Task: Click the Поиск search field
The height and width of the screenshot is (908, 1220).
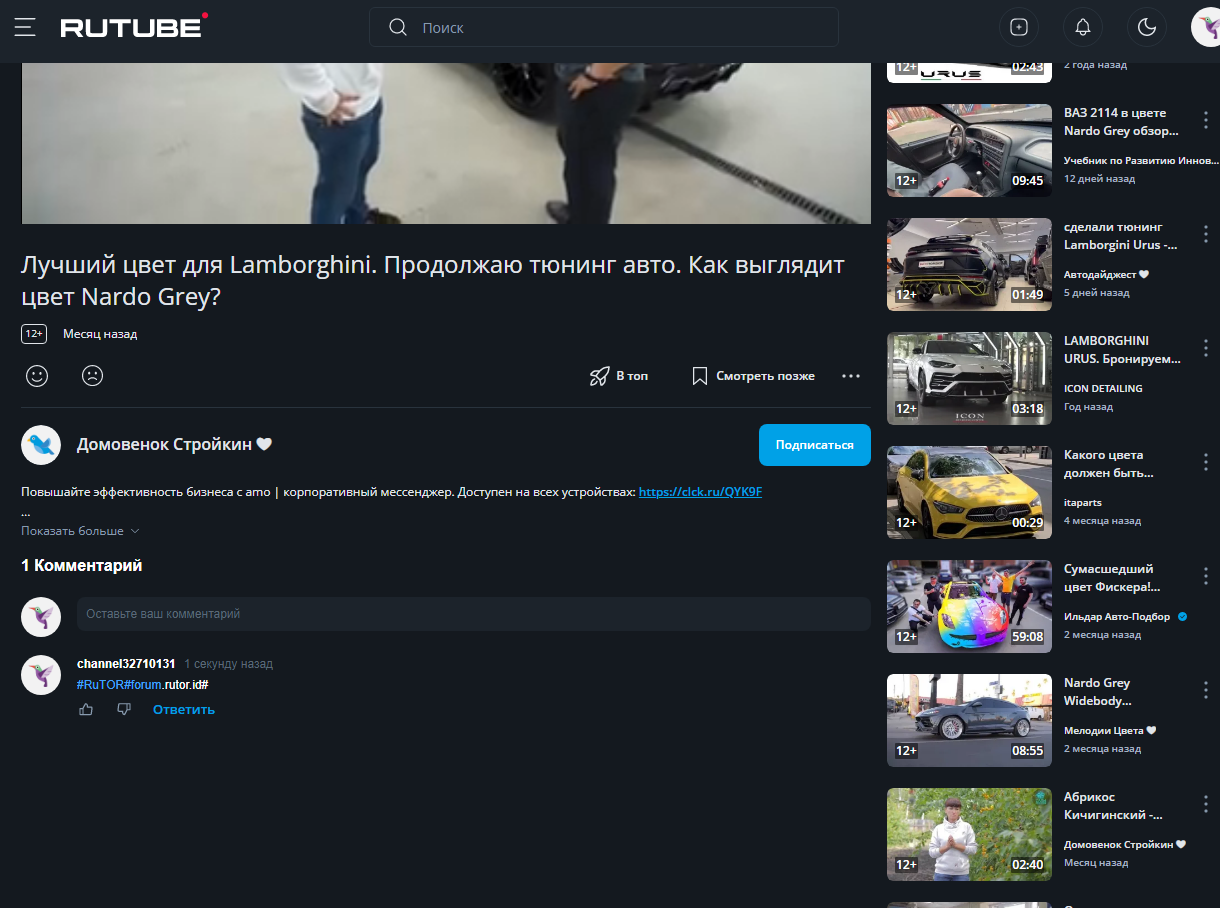Action: (x=603, y=28)
